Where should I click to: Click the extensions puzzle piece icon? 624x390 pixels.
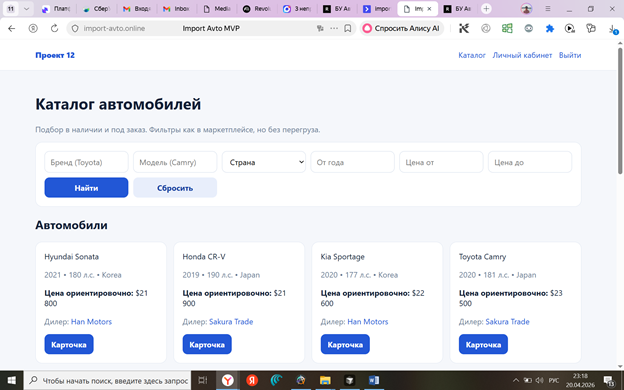click(x=550, y=28)
